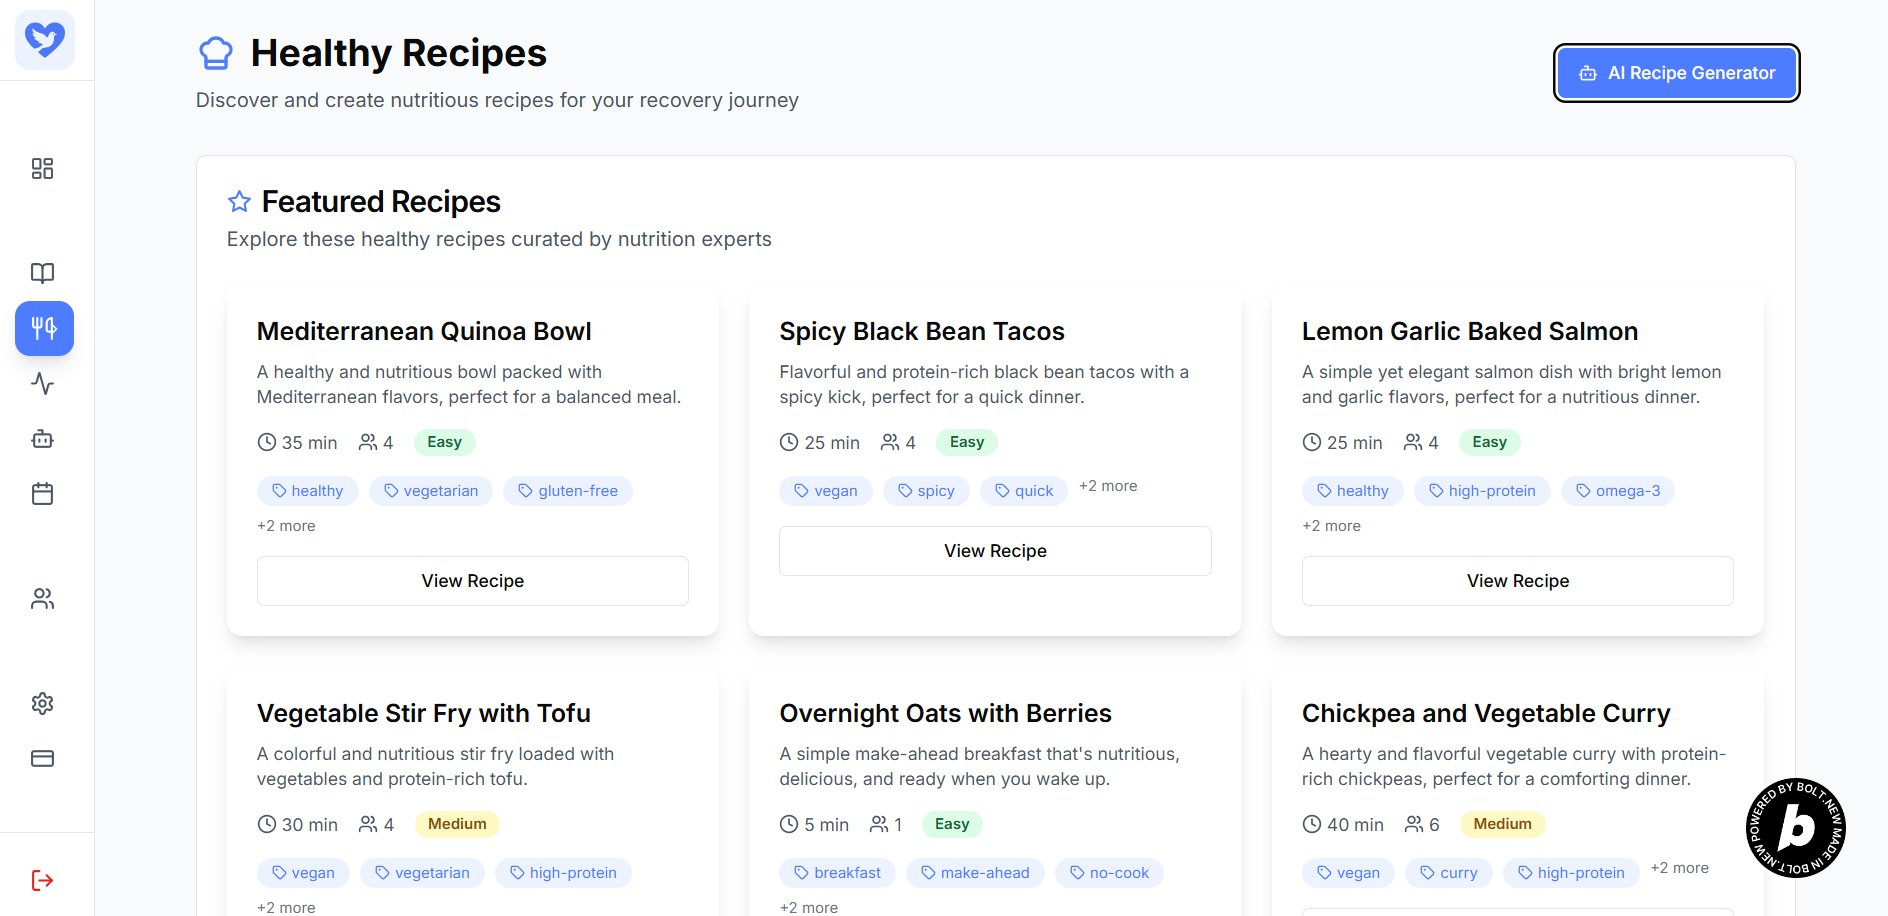Open the book icon in sidebar
Viewport: 1888px width, 916px height.
(x=43, y=273)
